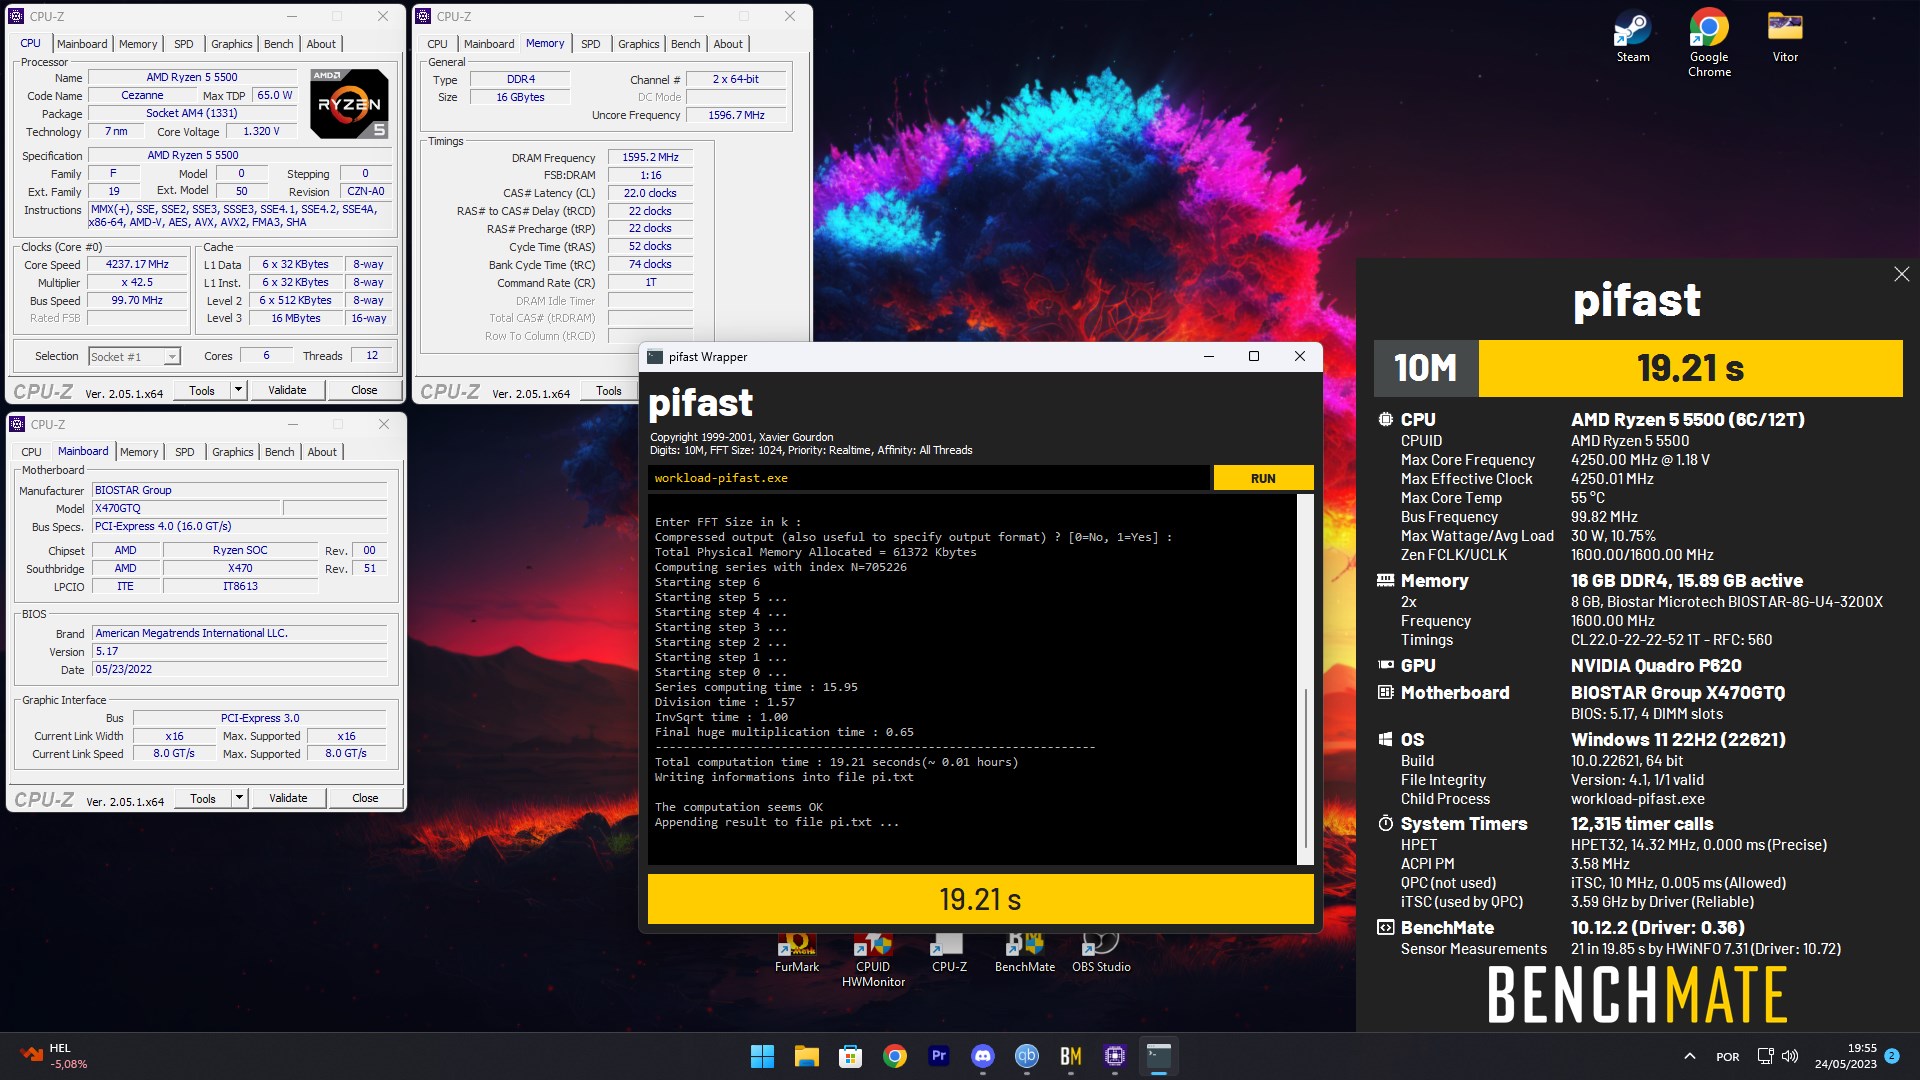Switch to CPU tab in CPU-Z Mainboard window

(x=32, y=452)
